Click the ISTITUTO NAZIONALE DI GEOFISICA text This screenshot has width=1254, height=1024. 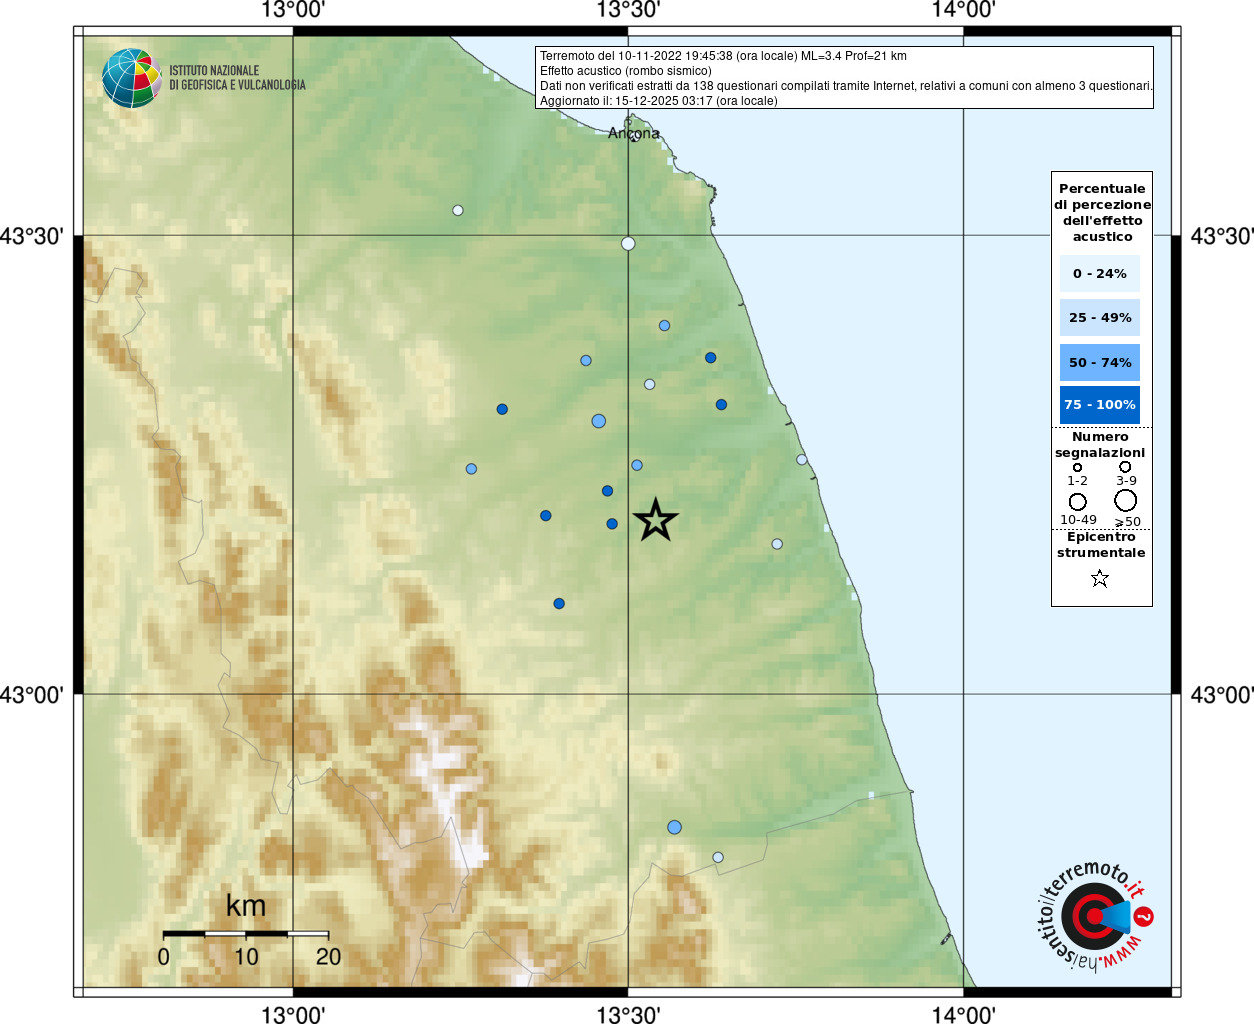[x=237, y=78]
